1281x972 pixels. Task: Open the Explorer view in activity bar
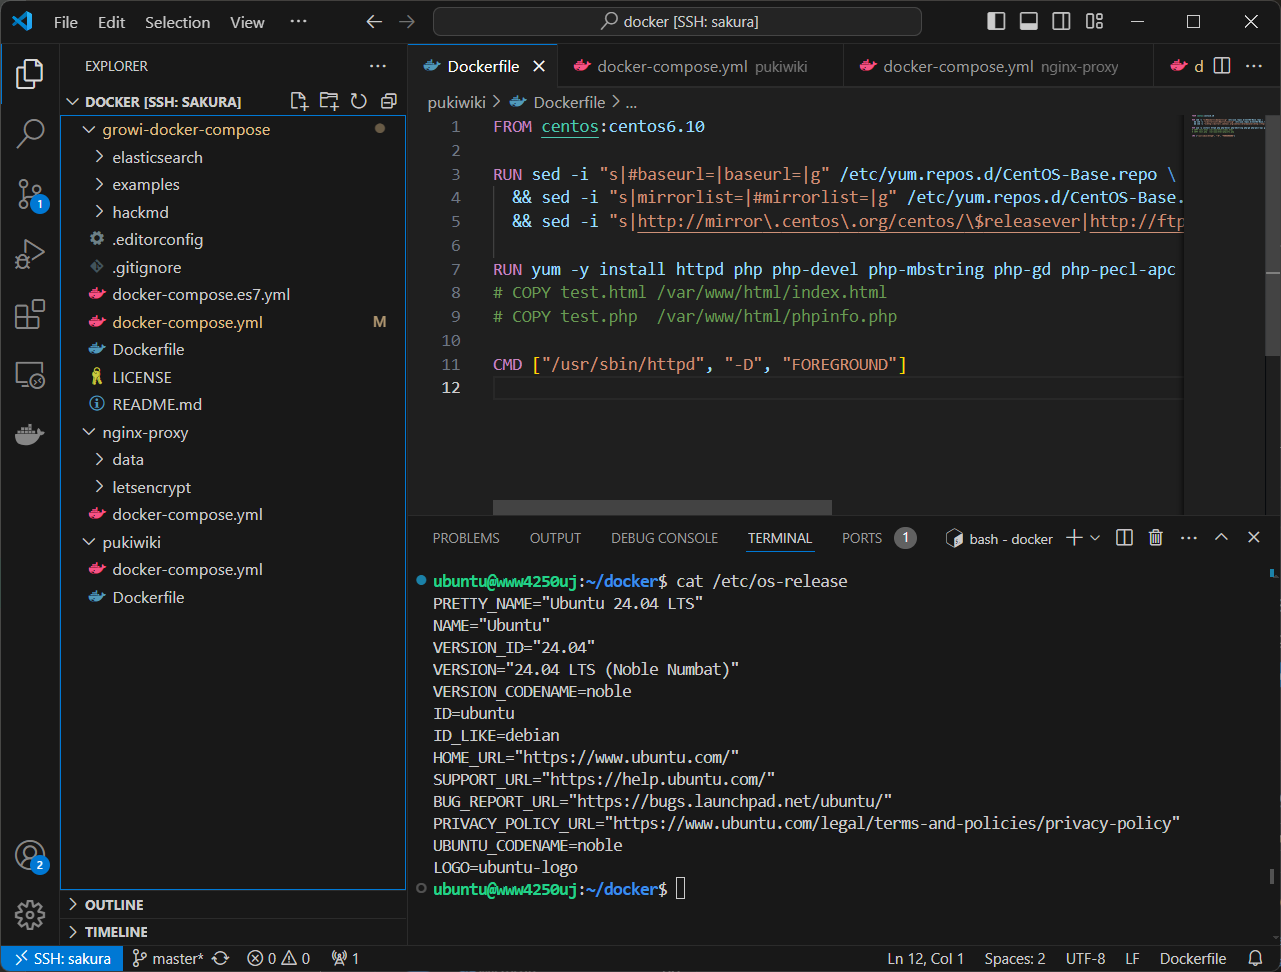pyautogui.click(x=30, y=73)
